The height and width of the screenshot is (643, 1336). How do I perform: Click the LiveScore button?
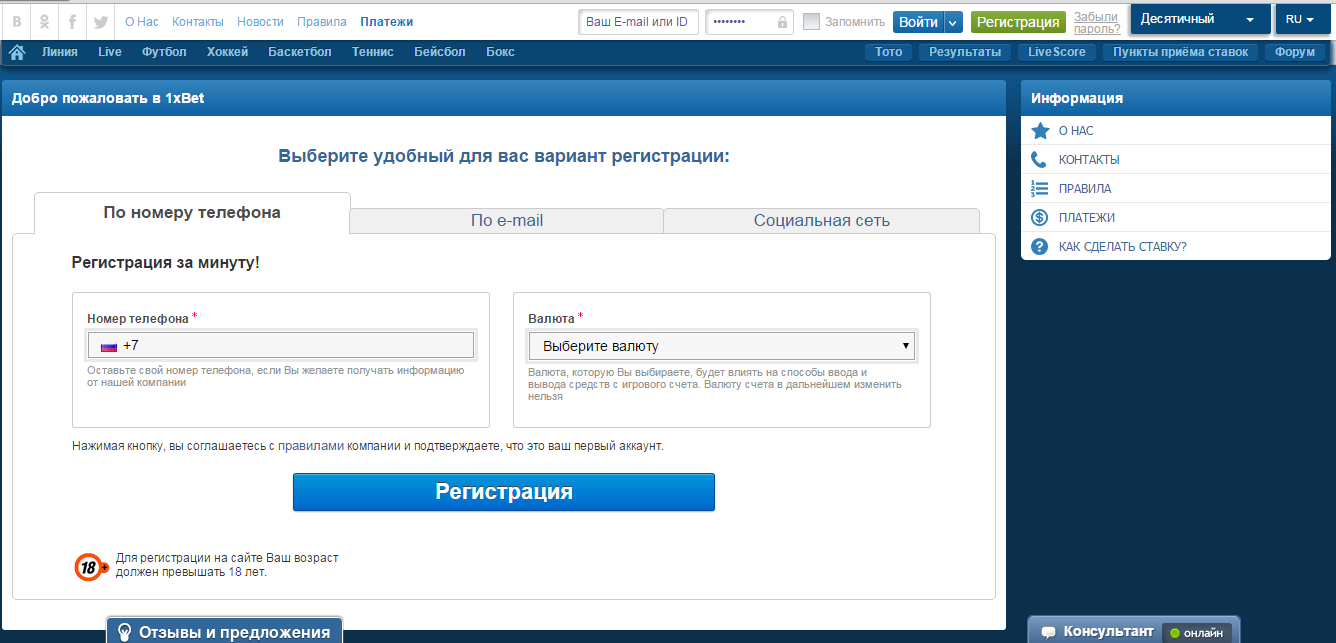(x=1057, y=52)
